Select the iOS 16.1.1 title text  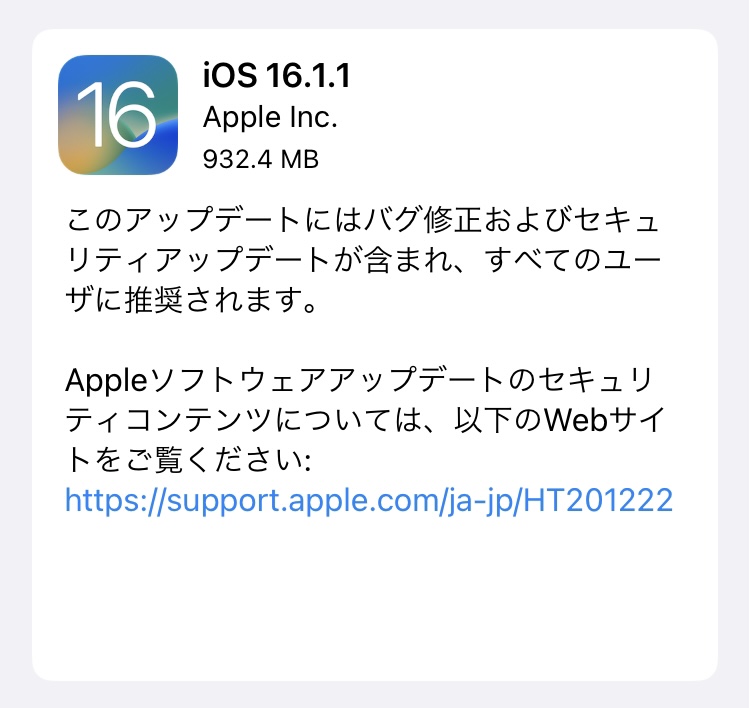point(277,75)
